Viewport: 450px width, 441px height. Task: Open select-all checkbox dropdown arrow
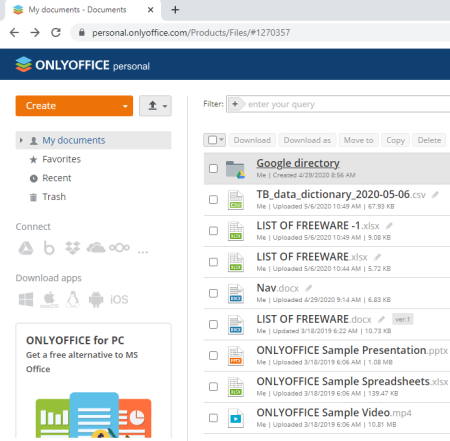(221, 140)
